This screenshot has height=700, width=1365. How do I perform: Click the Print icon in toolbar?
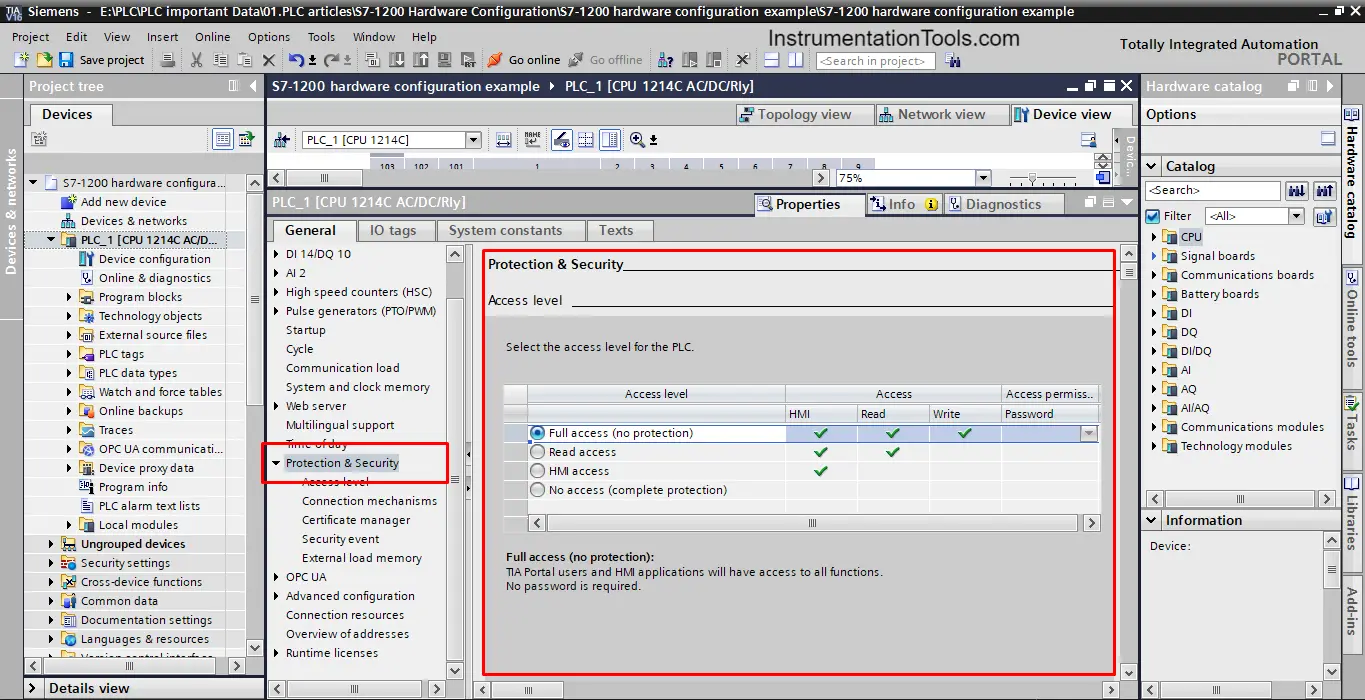coord(168,60)
